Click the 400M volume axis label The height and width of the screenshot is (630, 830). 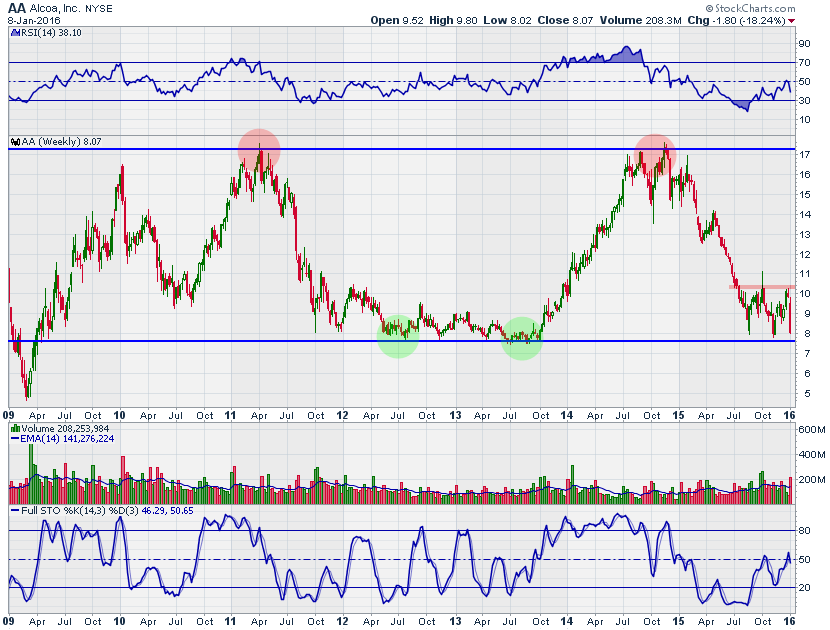812,455
